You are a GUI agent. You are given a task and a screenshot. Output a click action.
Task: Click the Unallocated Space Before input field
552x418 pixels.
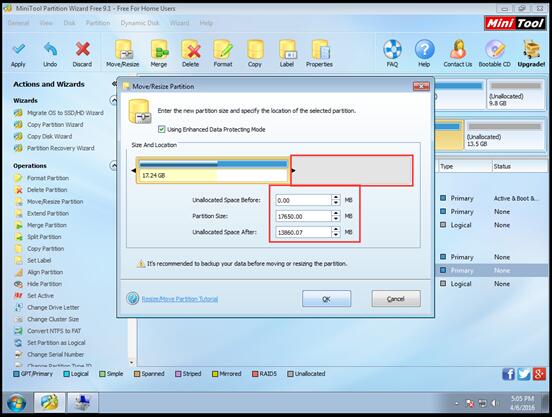(303, 200)
